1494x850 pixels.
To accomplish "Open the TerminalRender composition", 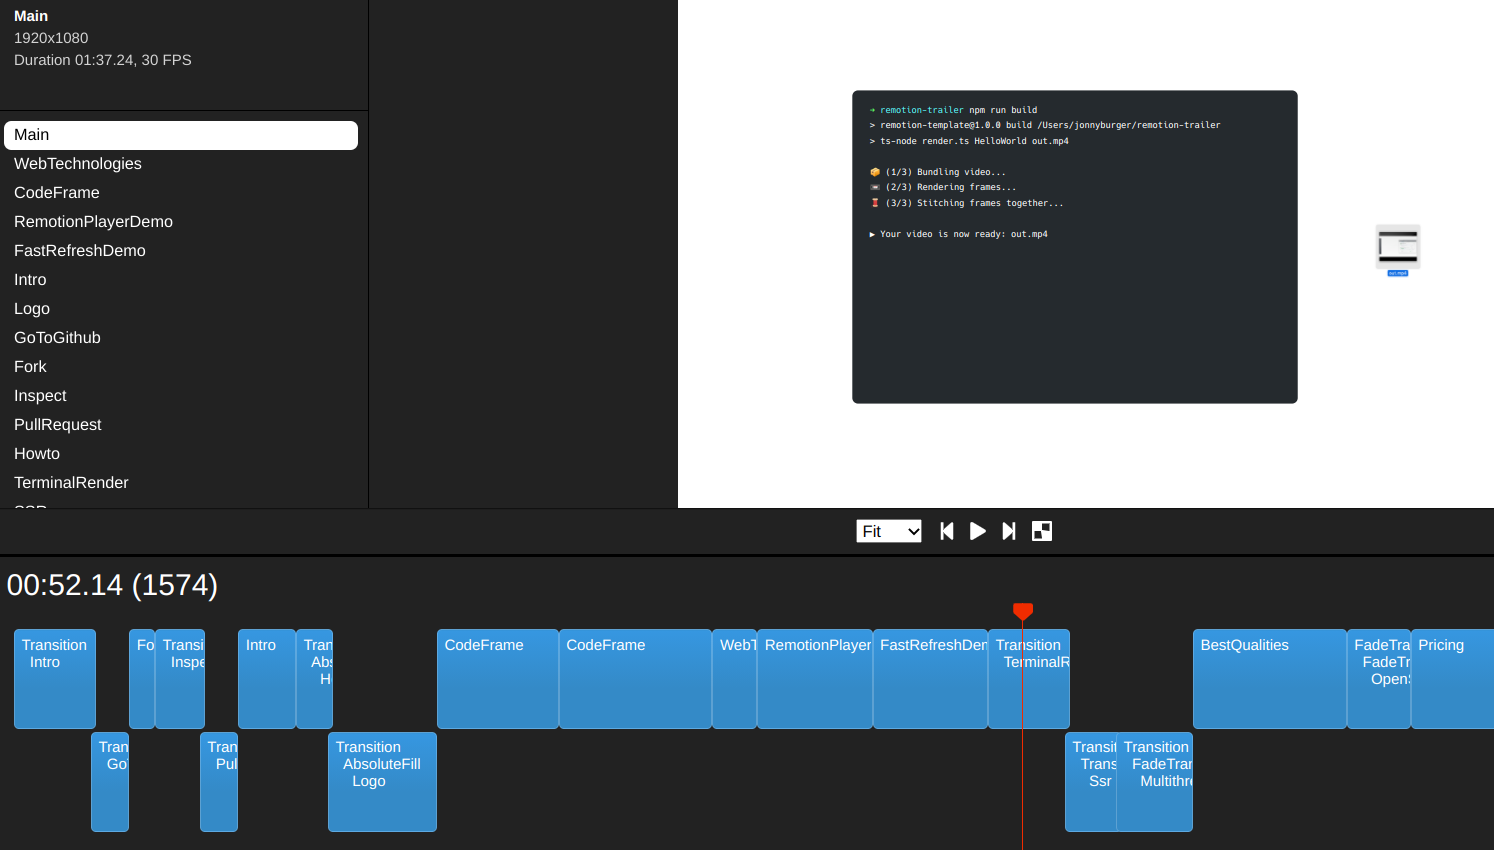I will pos(71,482).
